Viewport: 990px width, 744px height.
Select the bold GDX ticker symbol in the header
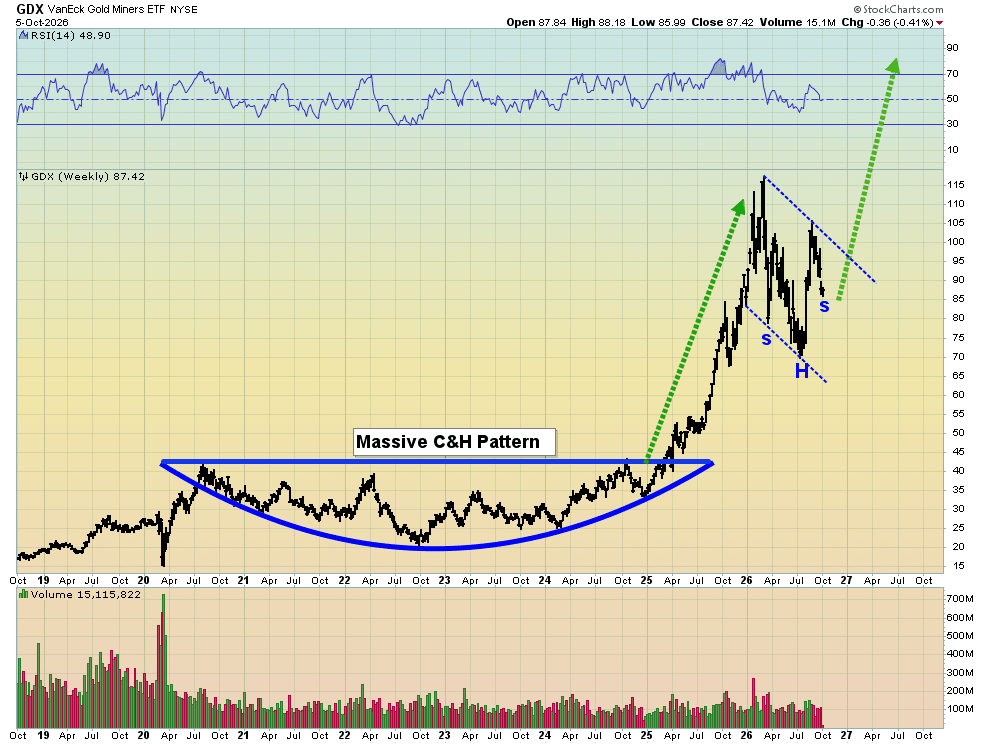(x=30, y=9)
